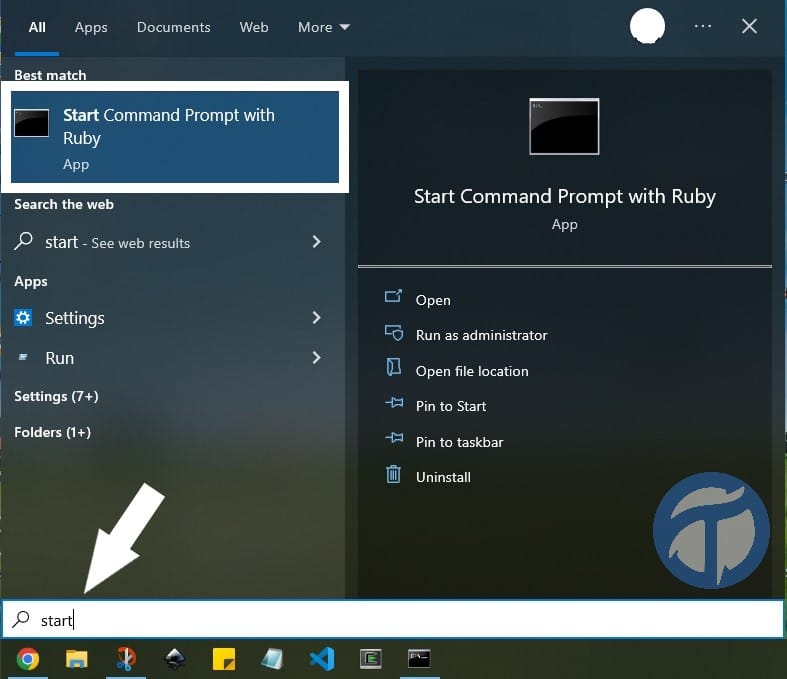Launch the Snipping Tool taskbar icon
This screenshot has width=787, height=679.
[126, 658]
